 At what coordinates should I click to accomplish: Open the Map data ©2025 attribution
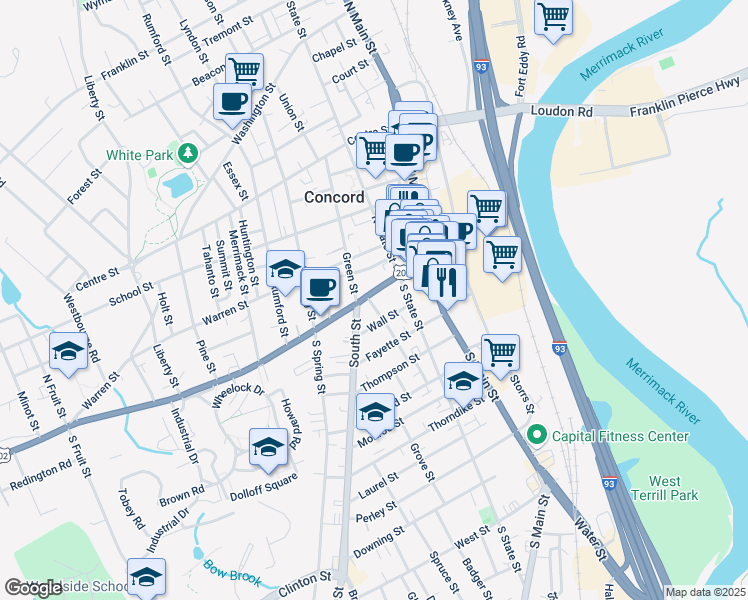click(705, 593)
